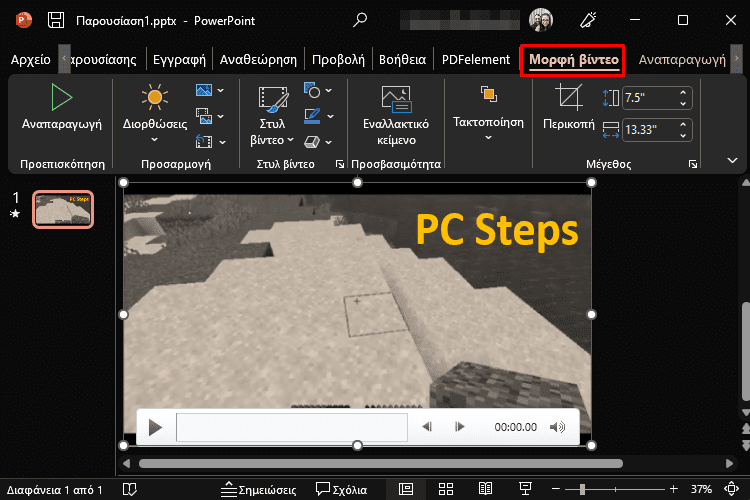
Task: Step video forward button
Action: coord(460,427)
